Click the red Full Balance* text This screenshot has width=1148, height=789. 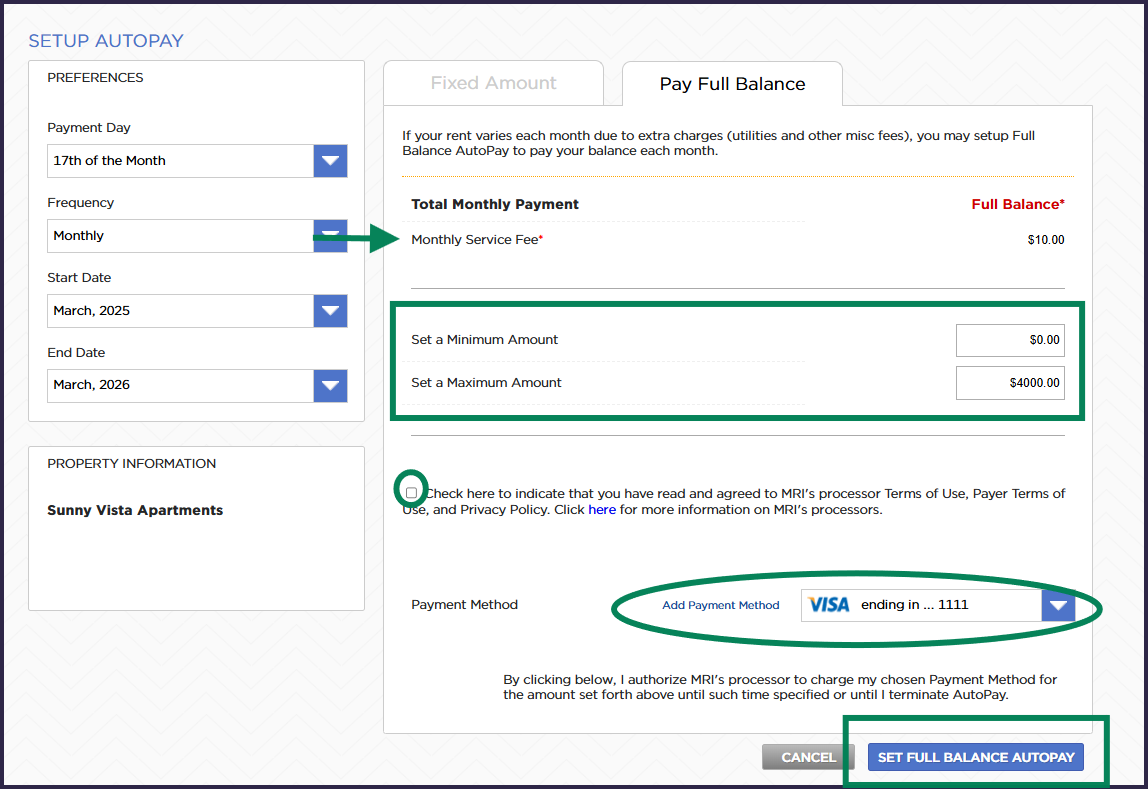coord(1018,204)
